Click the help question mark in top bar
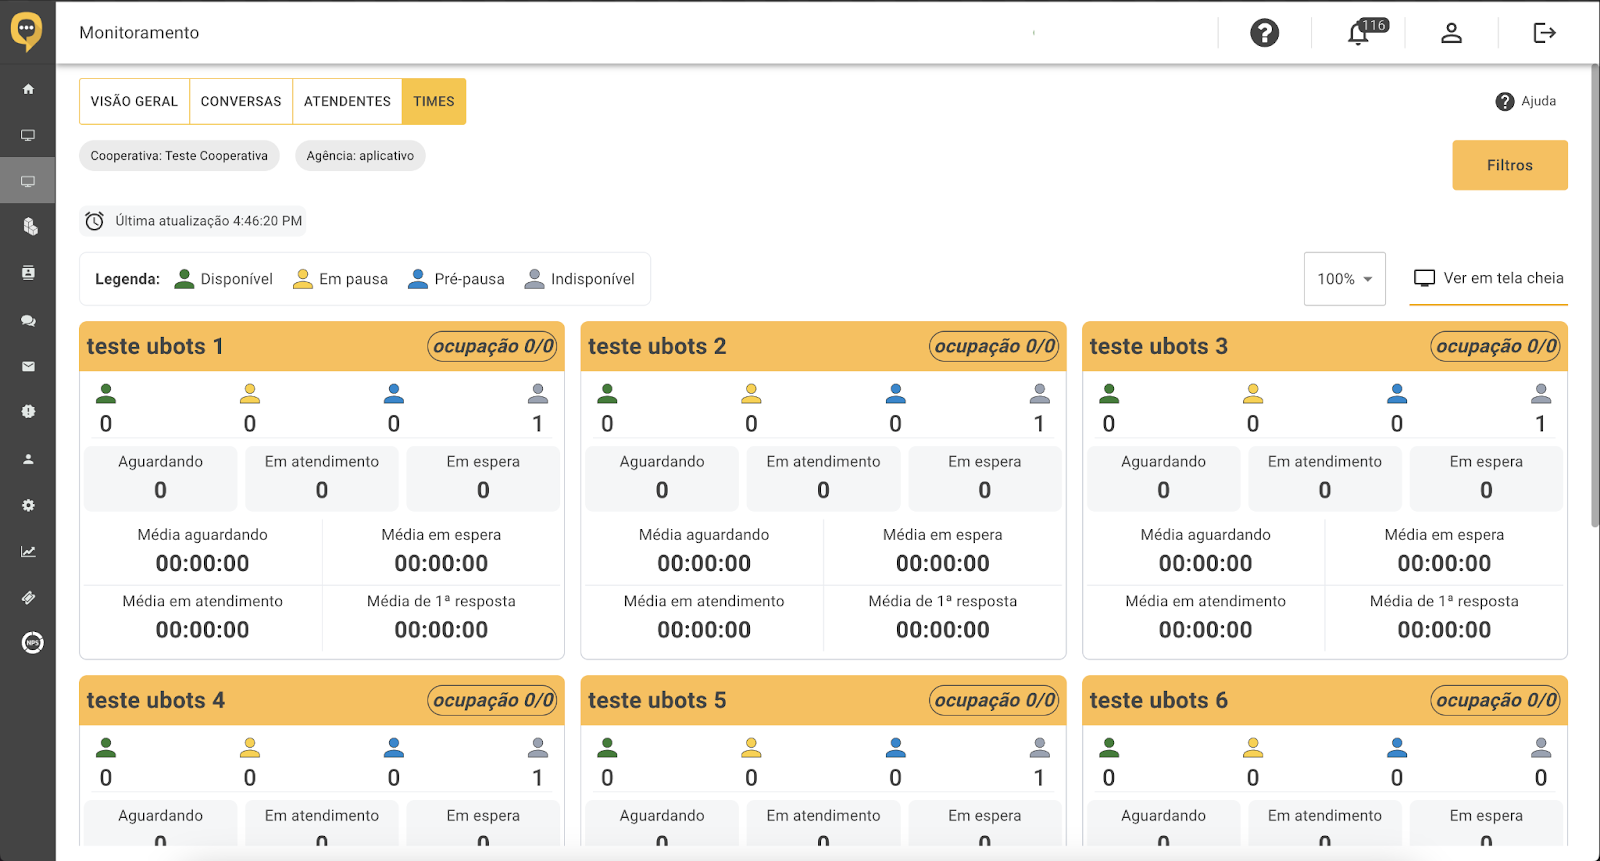The width and height of the screenshot is (1600, 861). (1264, 33)
